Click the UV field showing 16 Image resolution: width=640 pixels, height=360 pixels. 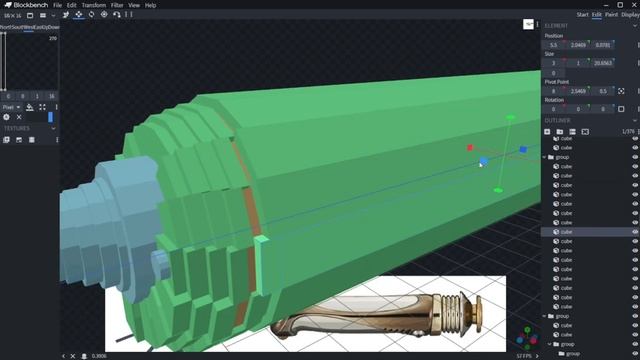[x=52, y=96]
